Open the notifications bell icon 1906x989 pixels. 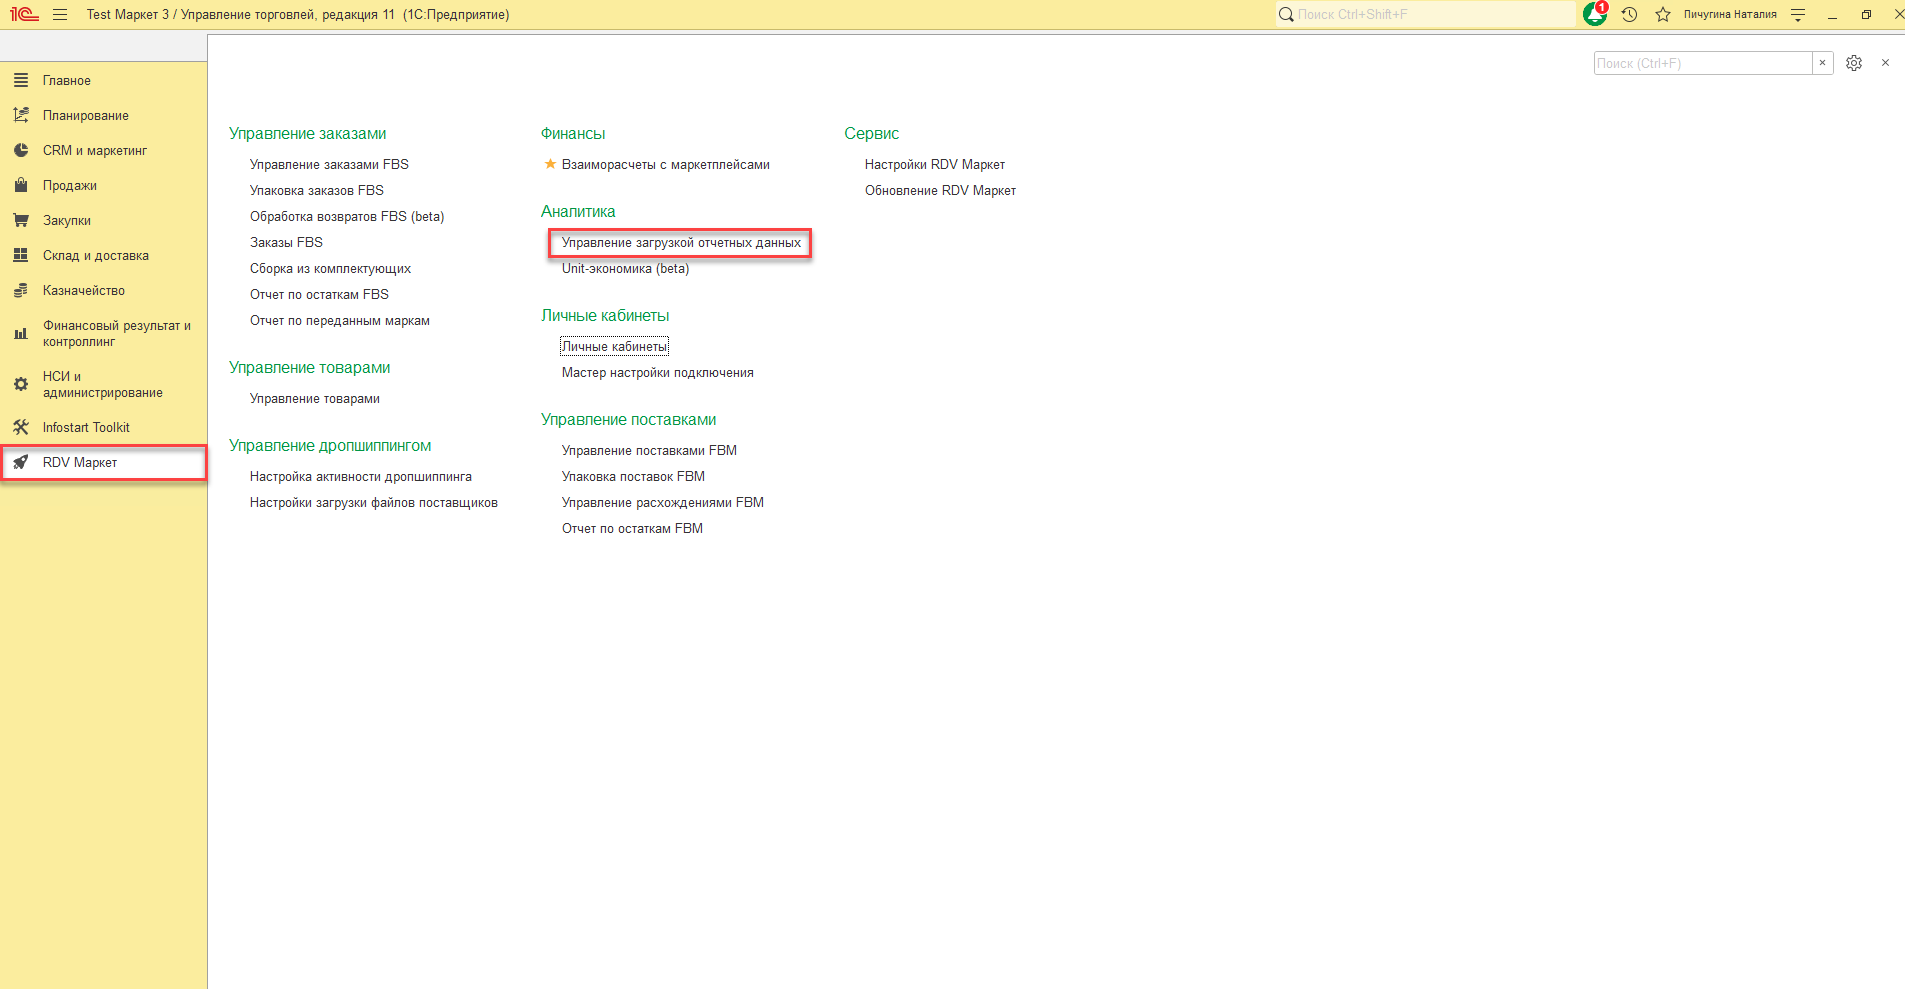(1595, 14)
